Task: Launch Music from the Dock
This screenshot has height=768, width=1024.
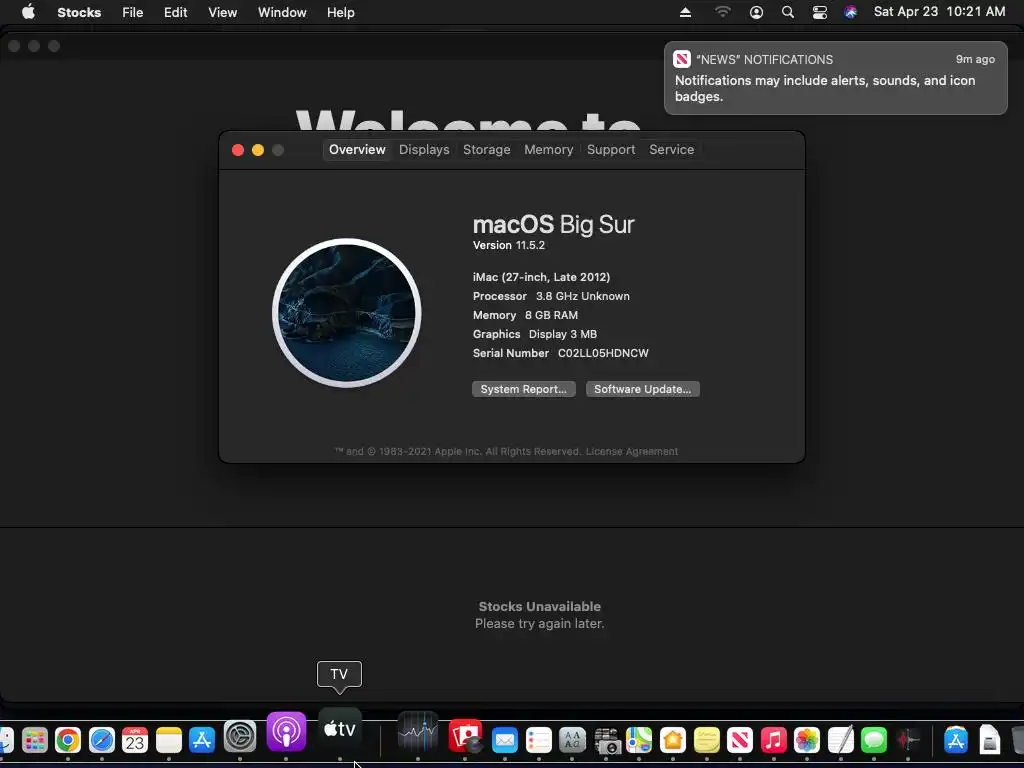Action: tap(774, 741)
